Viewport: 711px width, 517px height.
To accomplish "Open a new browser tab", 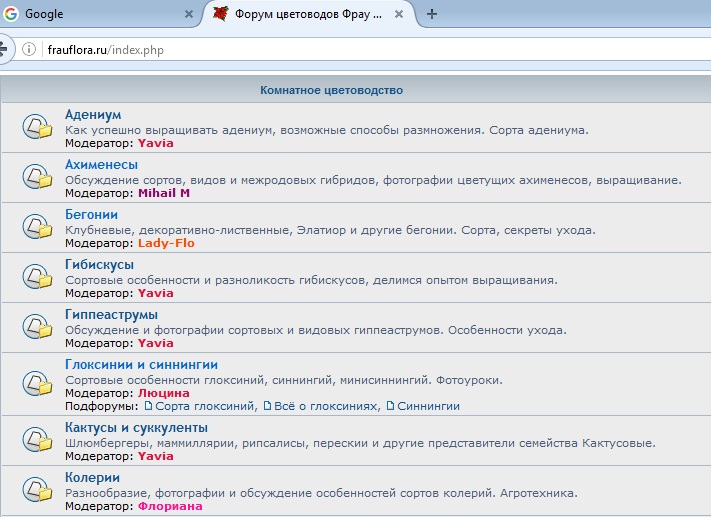I will [x=432, y=14].
